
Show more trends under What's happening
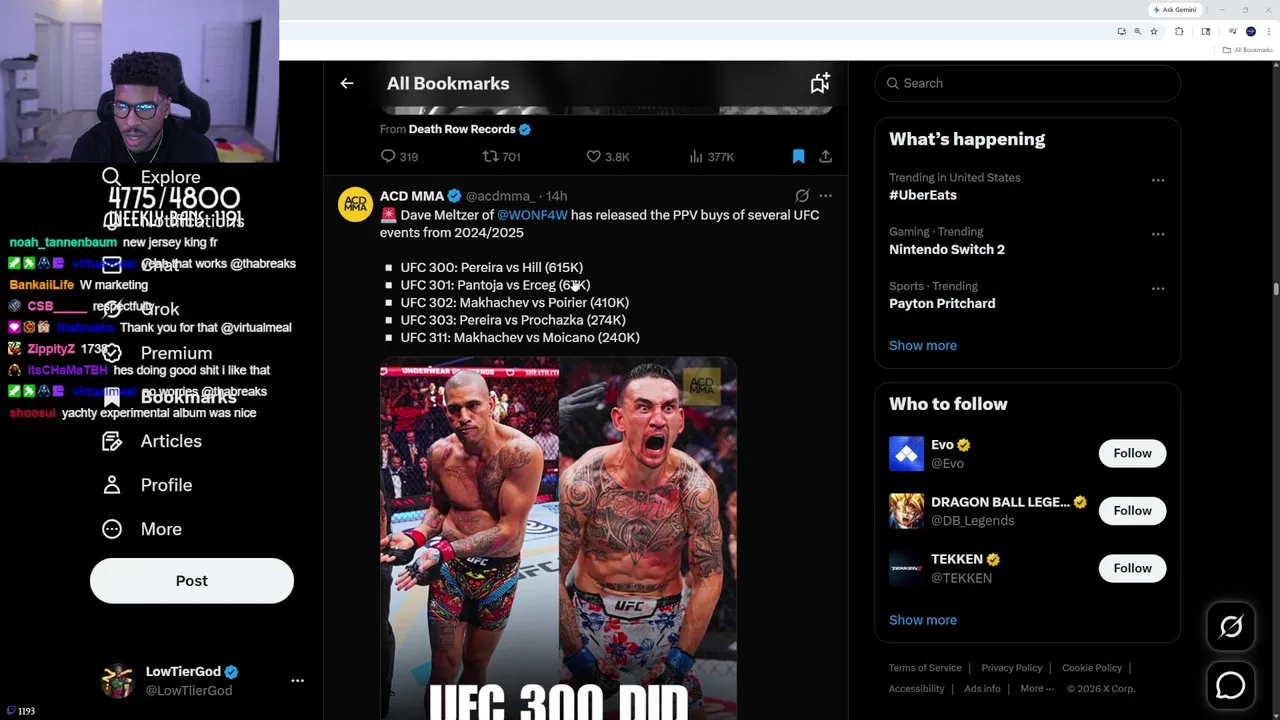pos(923,345)
